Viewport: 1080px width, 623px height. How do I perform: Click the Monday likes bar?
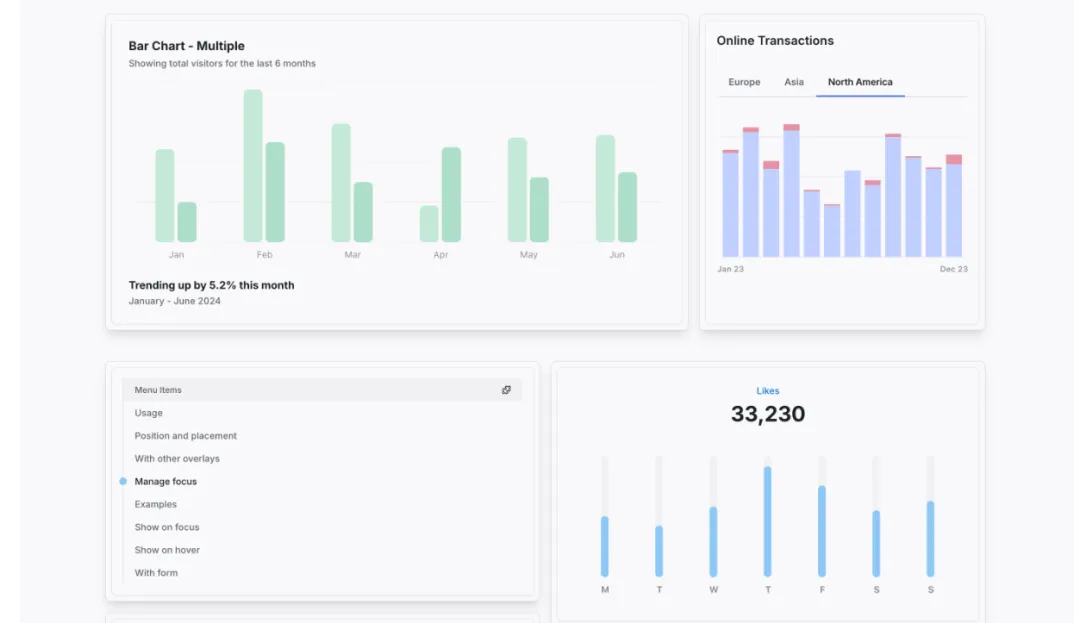(605, 546)
